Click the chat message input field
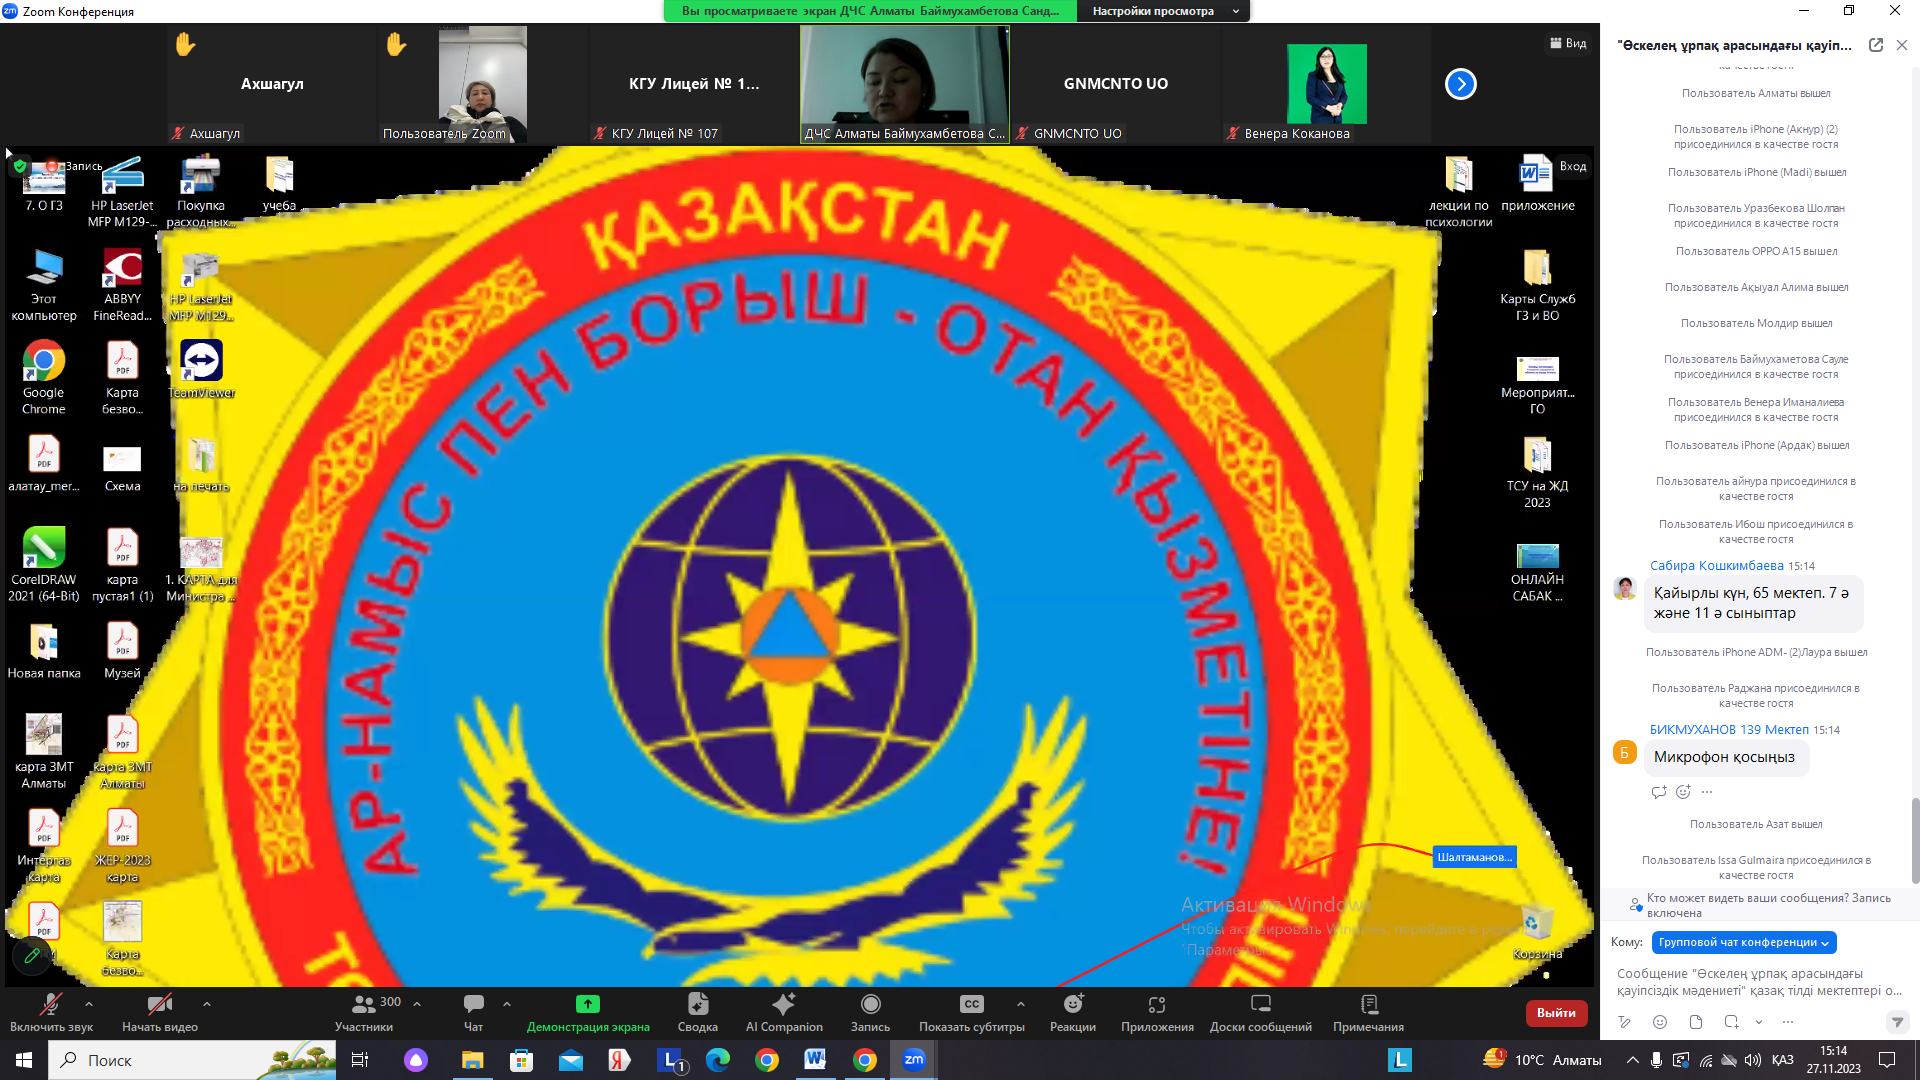Screen dimensions: 1920x1080 point(1760,981)
